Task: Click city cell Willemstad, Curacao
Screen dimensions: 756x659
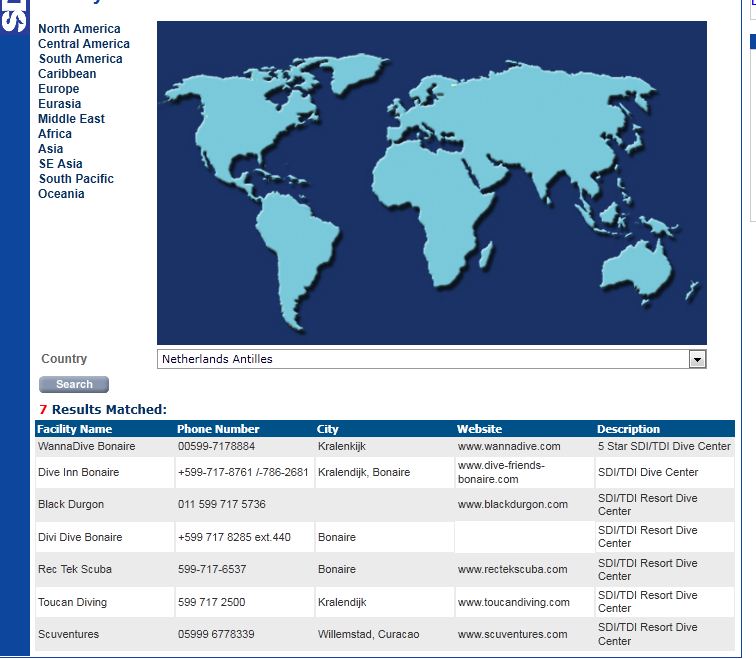Action: point(368,634)
